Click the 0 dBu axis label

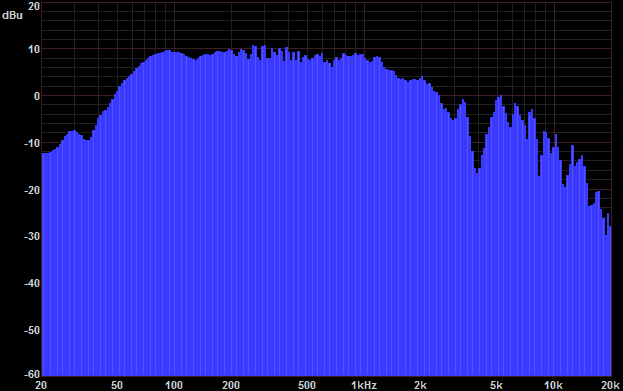(x=37, y=96)
